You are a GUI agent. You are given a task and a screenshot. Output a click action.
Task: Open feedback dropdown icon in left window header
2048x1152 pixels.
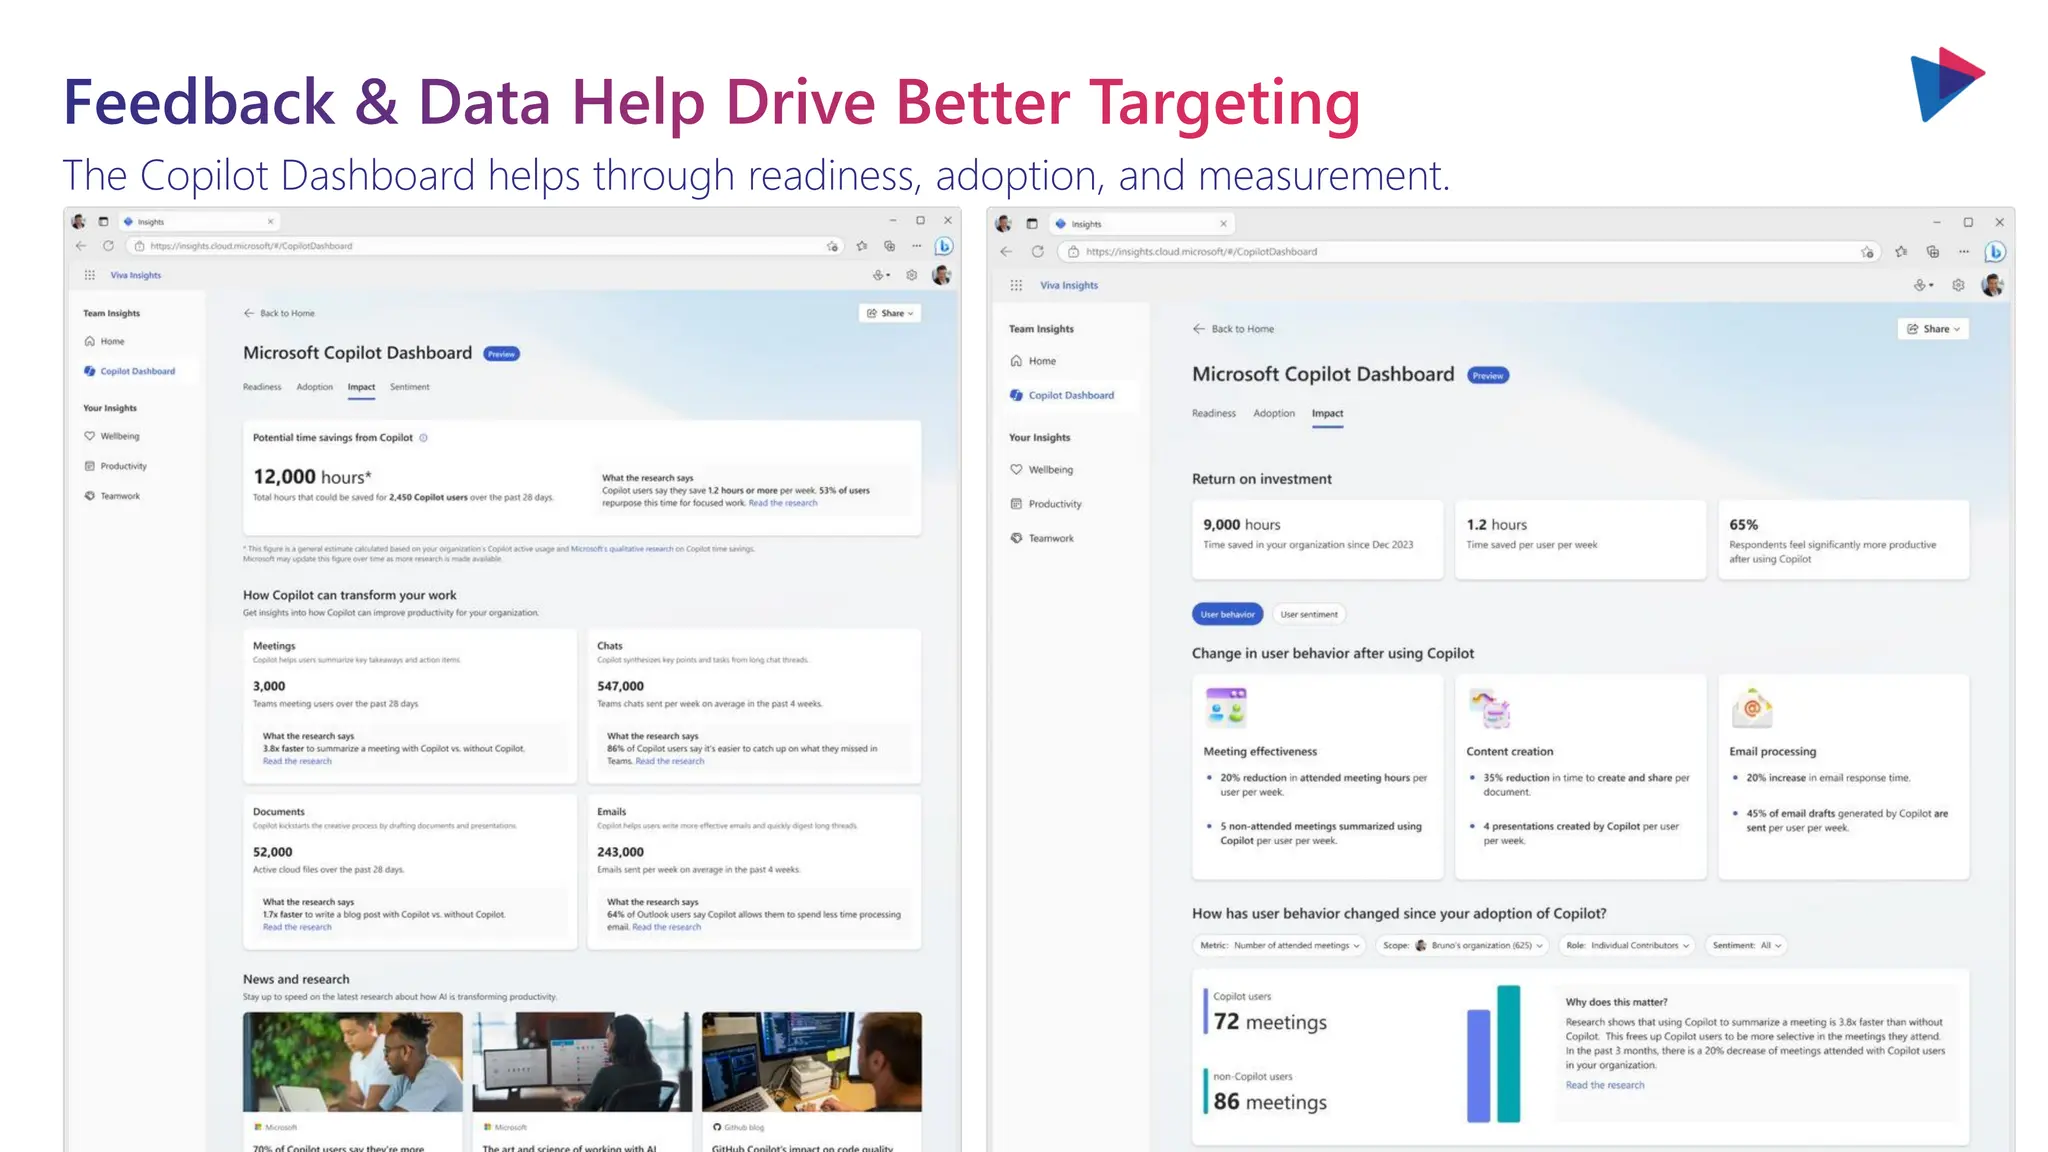click(x=881, y=275)
